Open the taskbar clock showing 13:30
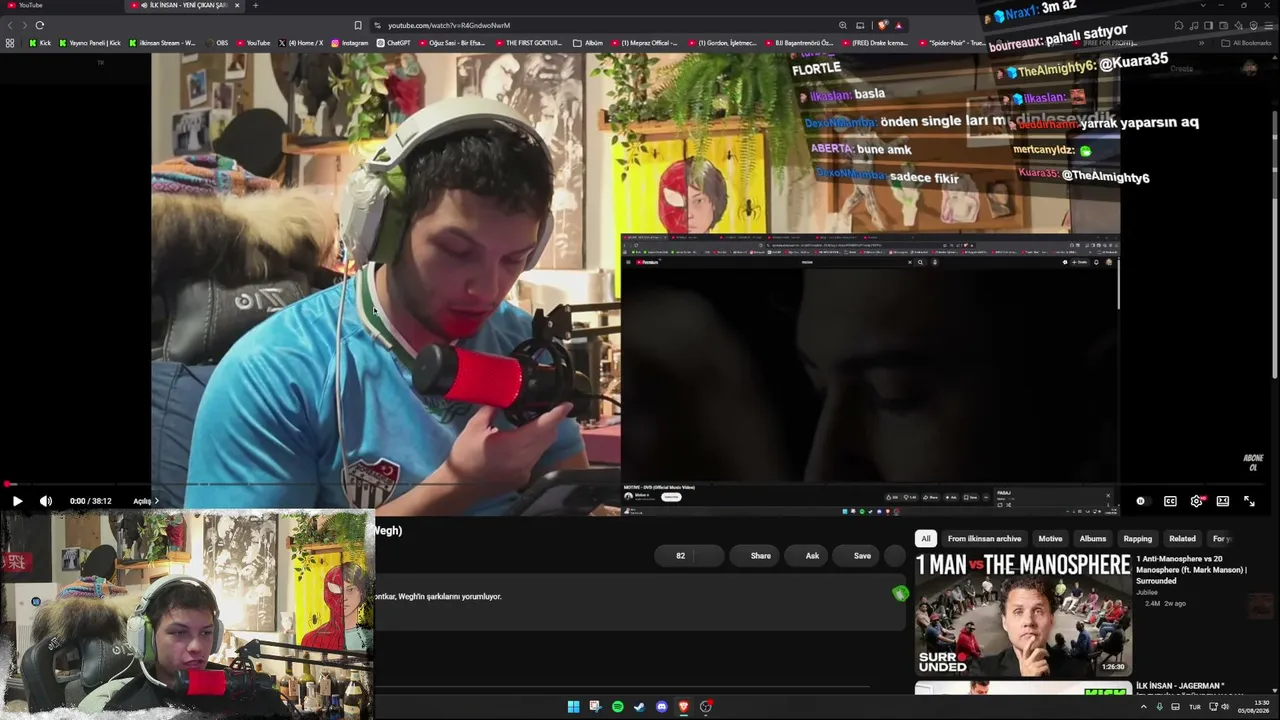This screenshot has width=1280, height=720. (1253, 707)
